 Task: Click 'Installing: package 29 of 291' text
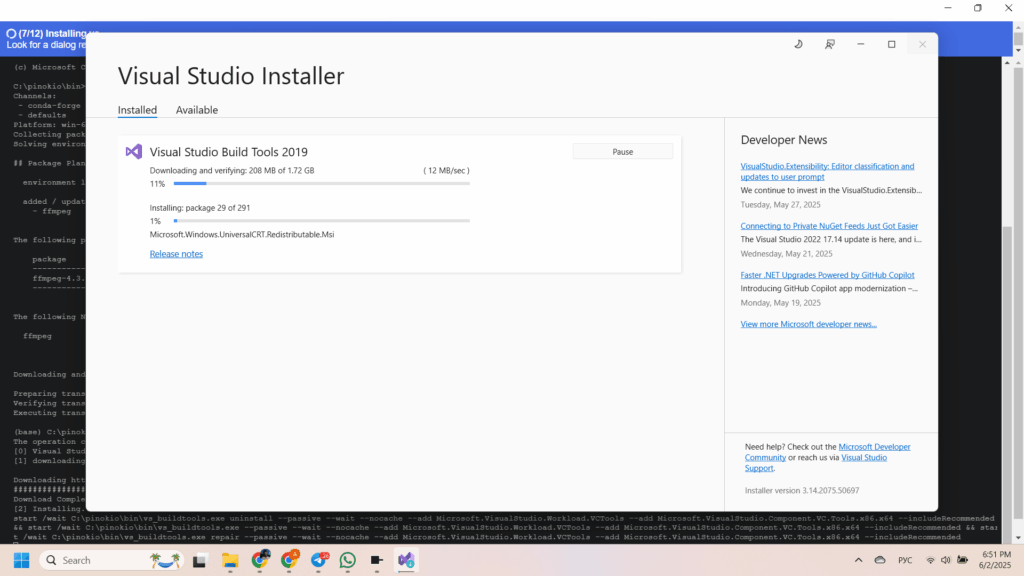click(200, 208)
